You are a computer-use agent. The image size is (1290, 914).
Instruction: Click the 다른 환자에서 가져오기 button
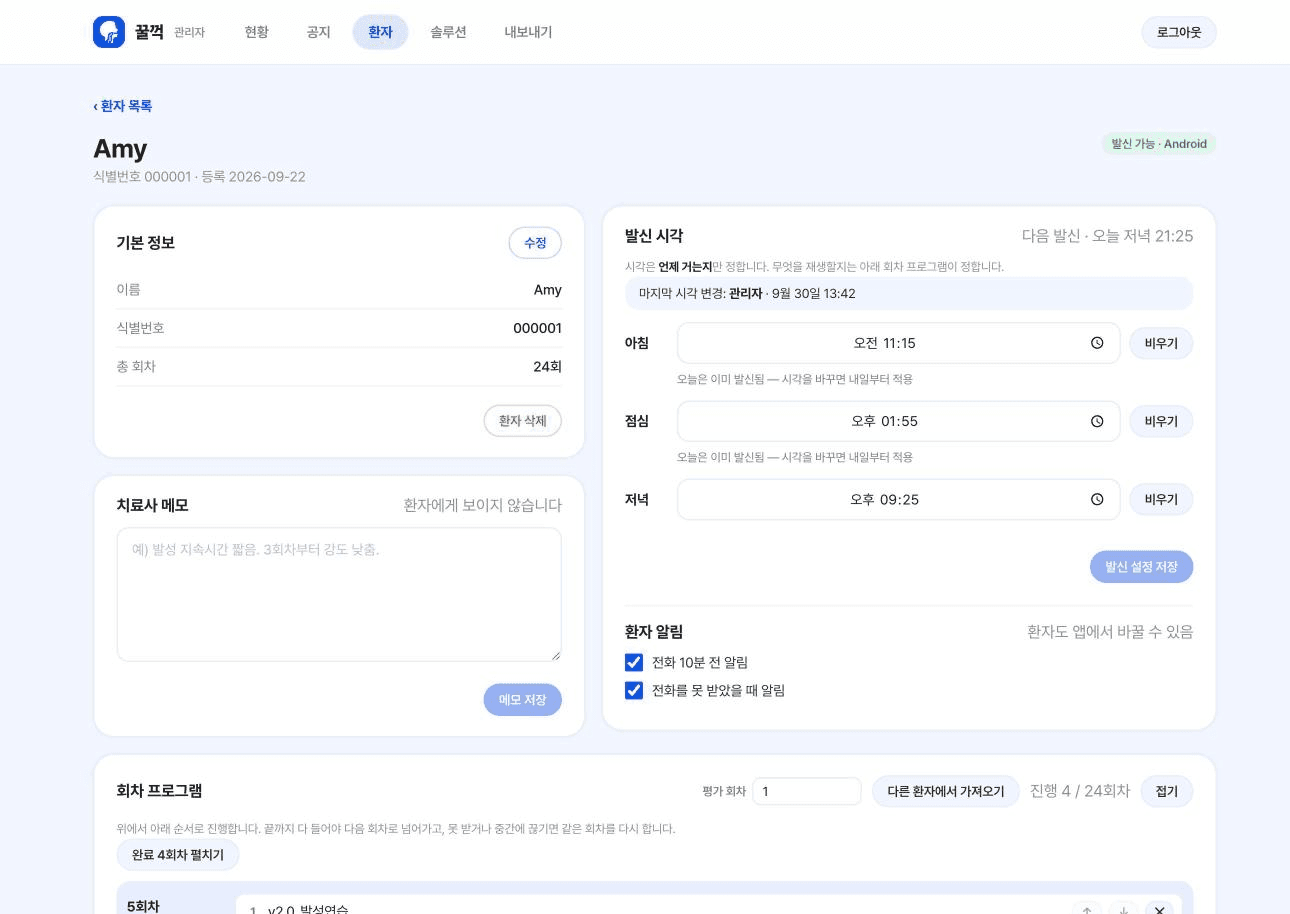946,791
